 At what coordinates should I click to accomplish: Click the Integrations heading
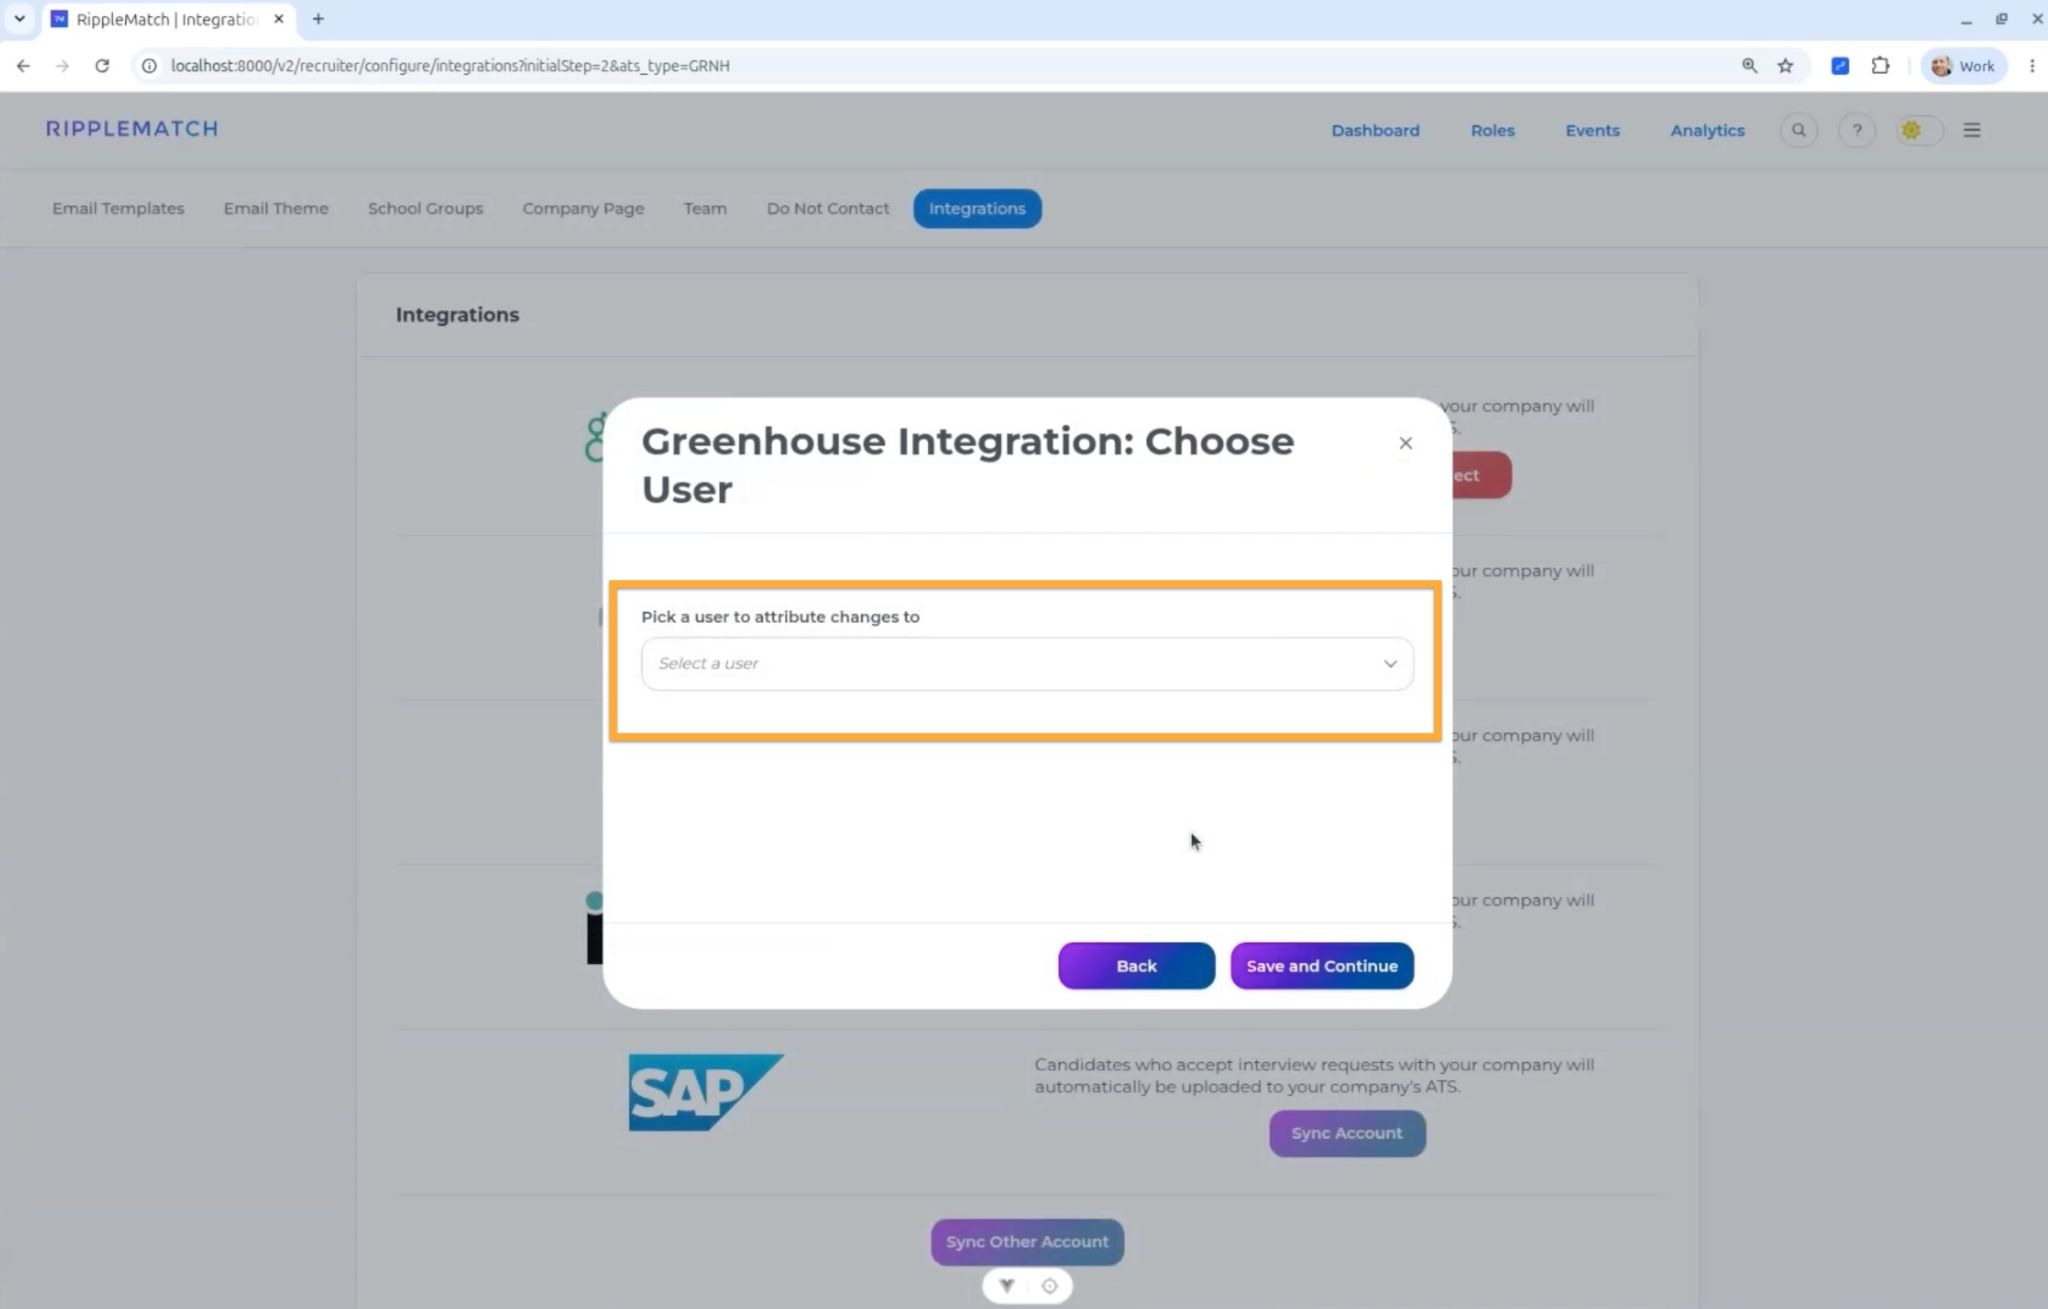point(457,315)
